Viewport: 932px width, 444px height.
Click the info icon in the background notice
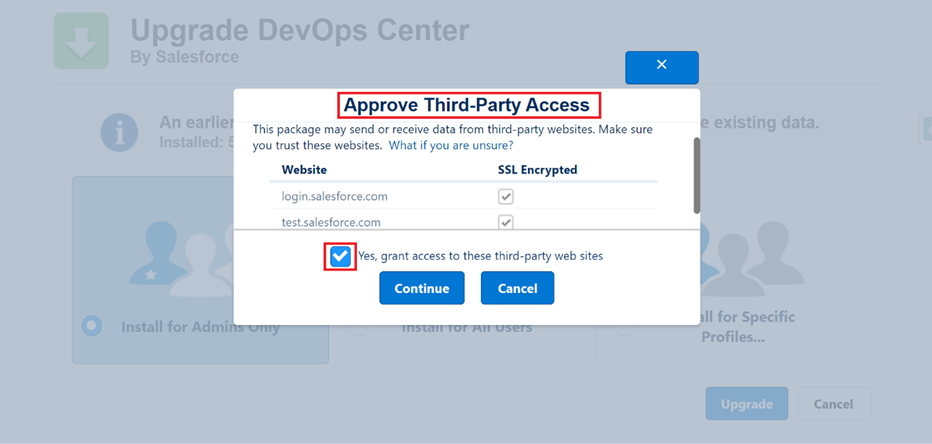point(119,133)
